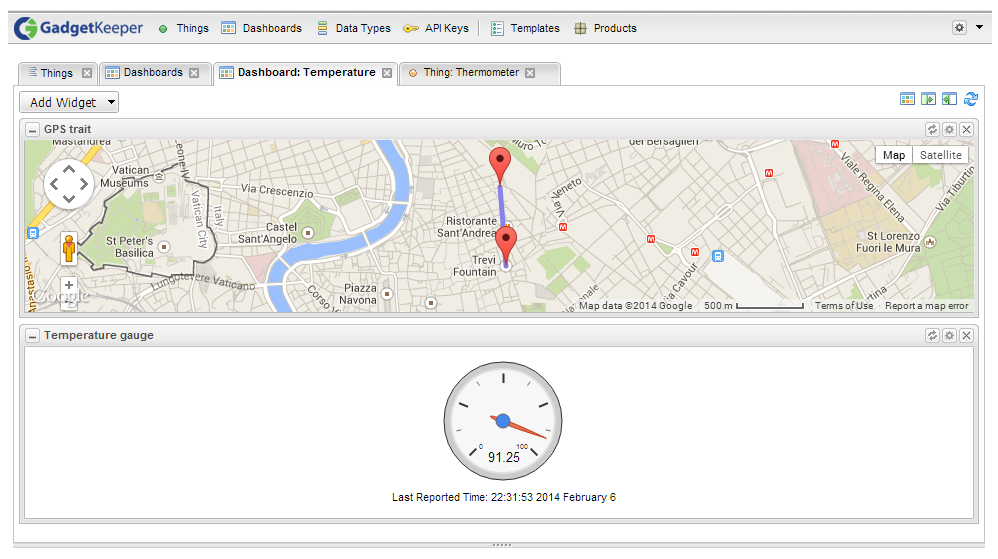The height and width of the screenshot is (559, 998).
Task: Close the Dashboards tab
Action: pos(194,73)
